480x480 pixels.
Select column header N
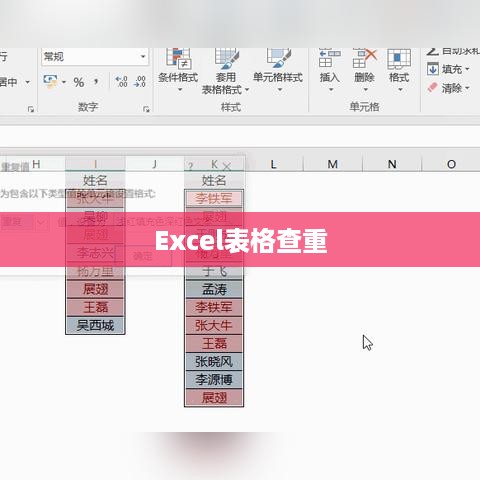click(x=392, y=164)
